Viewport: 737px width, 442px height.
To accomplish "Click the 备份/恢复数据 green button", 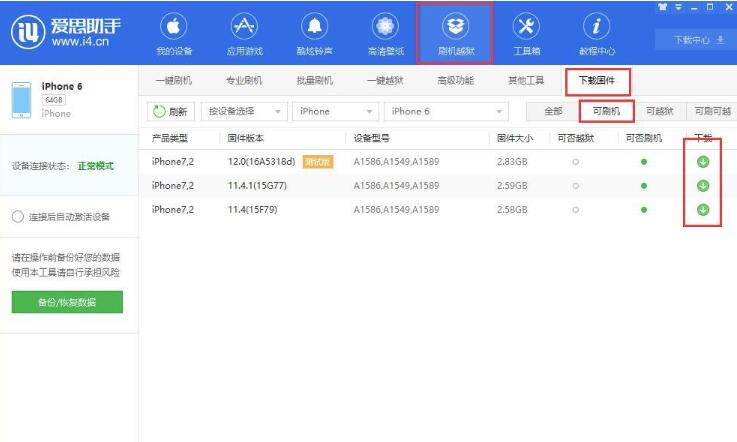I will pyautogui.click(x=67, y=302).
